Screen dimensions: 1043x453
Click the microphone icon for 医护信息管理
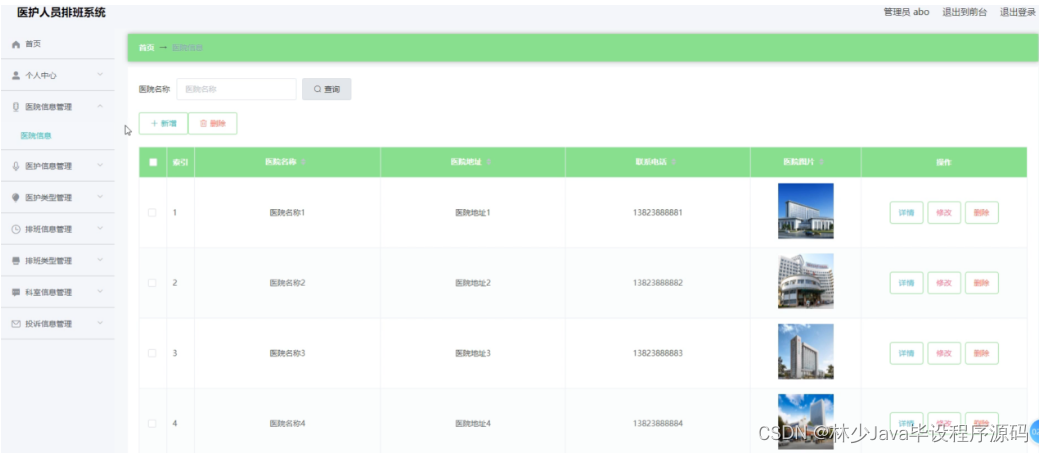click(x=16, y=166)
